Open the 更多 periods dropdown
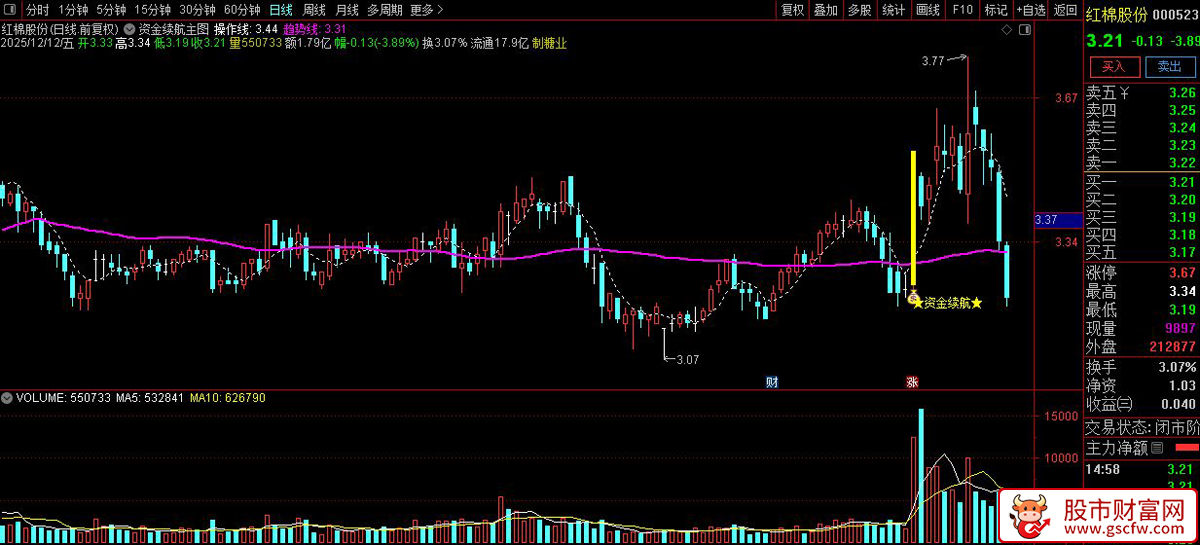1200x545 pixels. [427, 10]
